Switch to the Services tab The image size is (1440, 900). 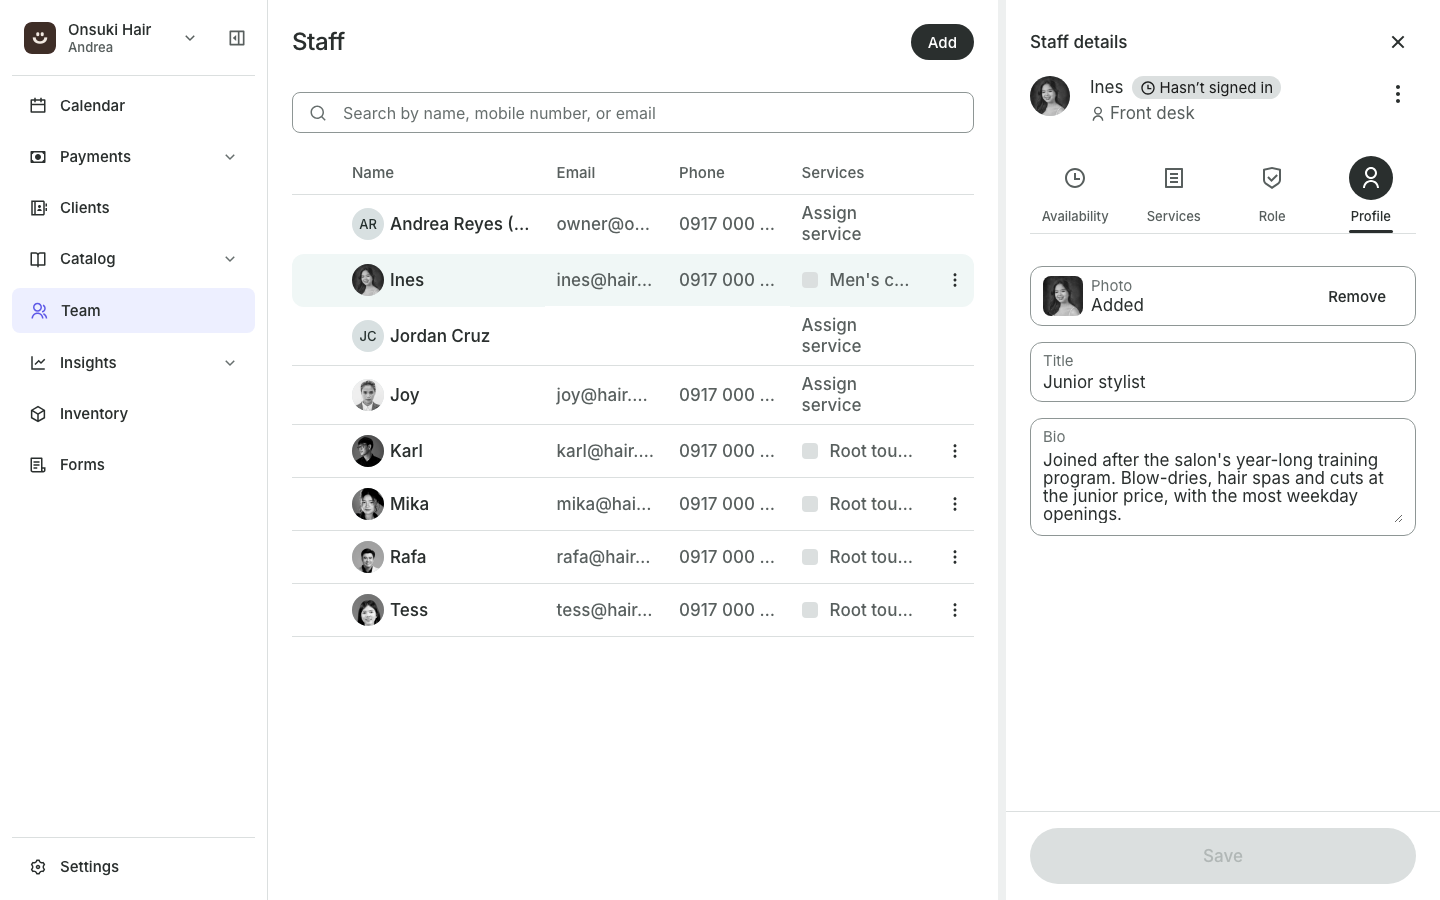[1174, 194]
